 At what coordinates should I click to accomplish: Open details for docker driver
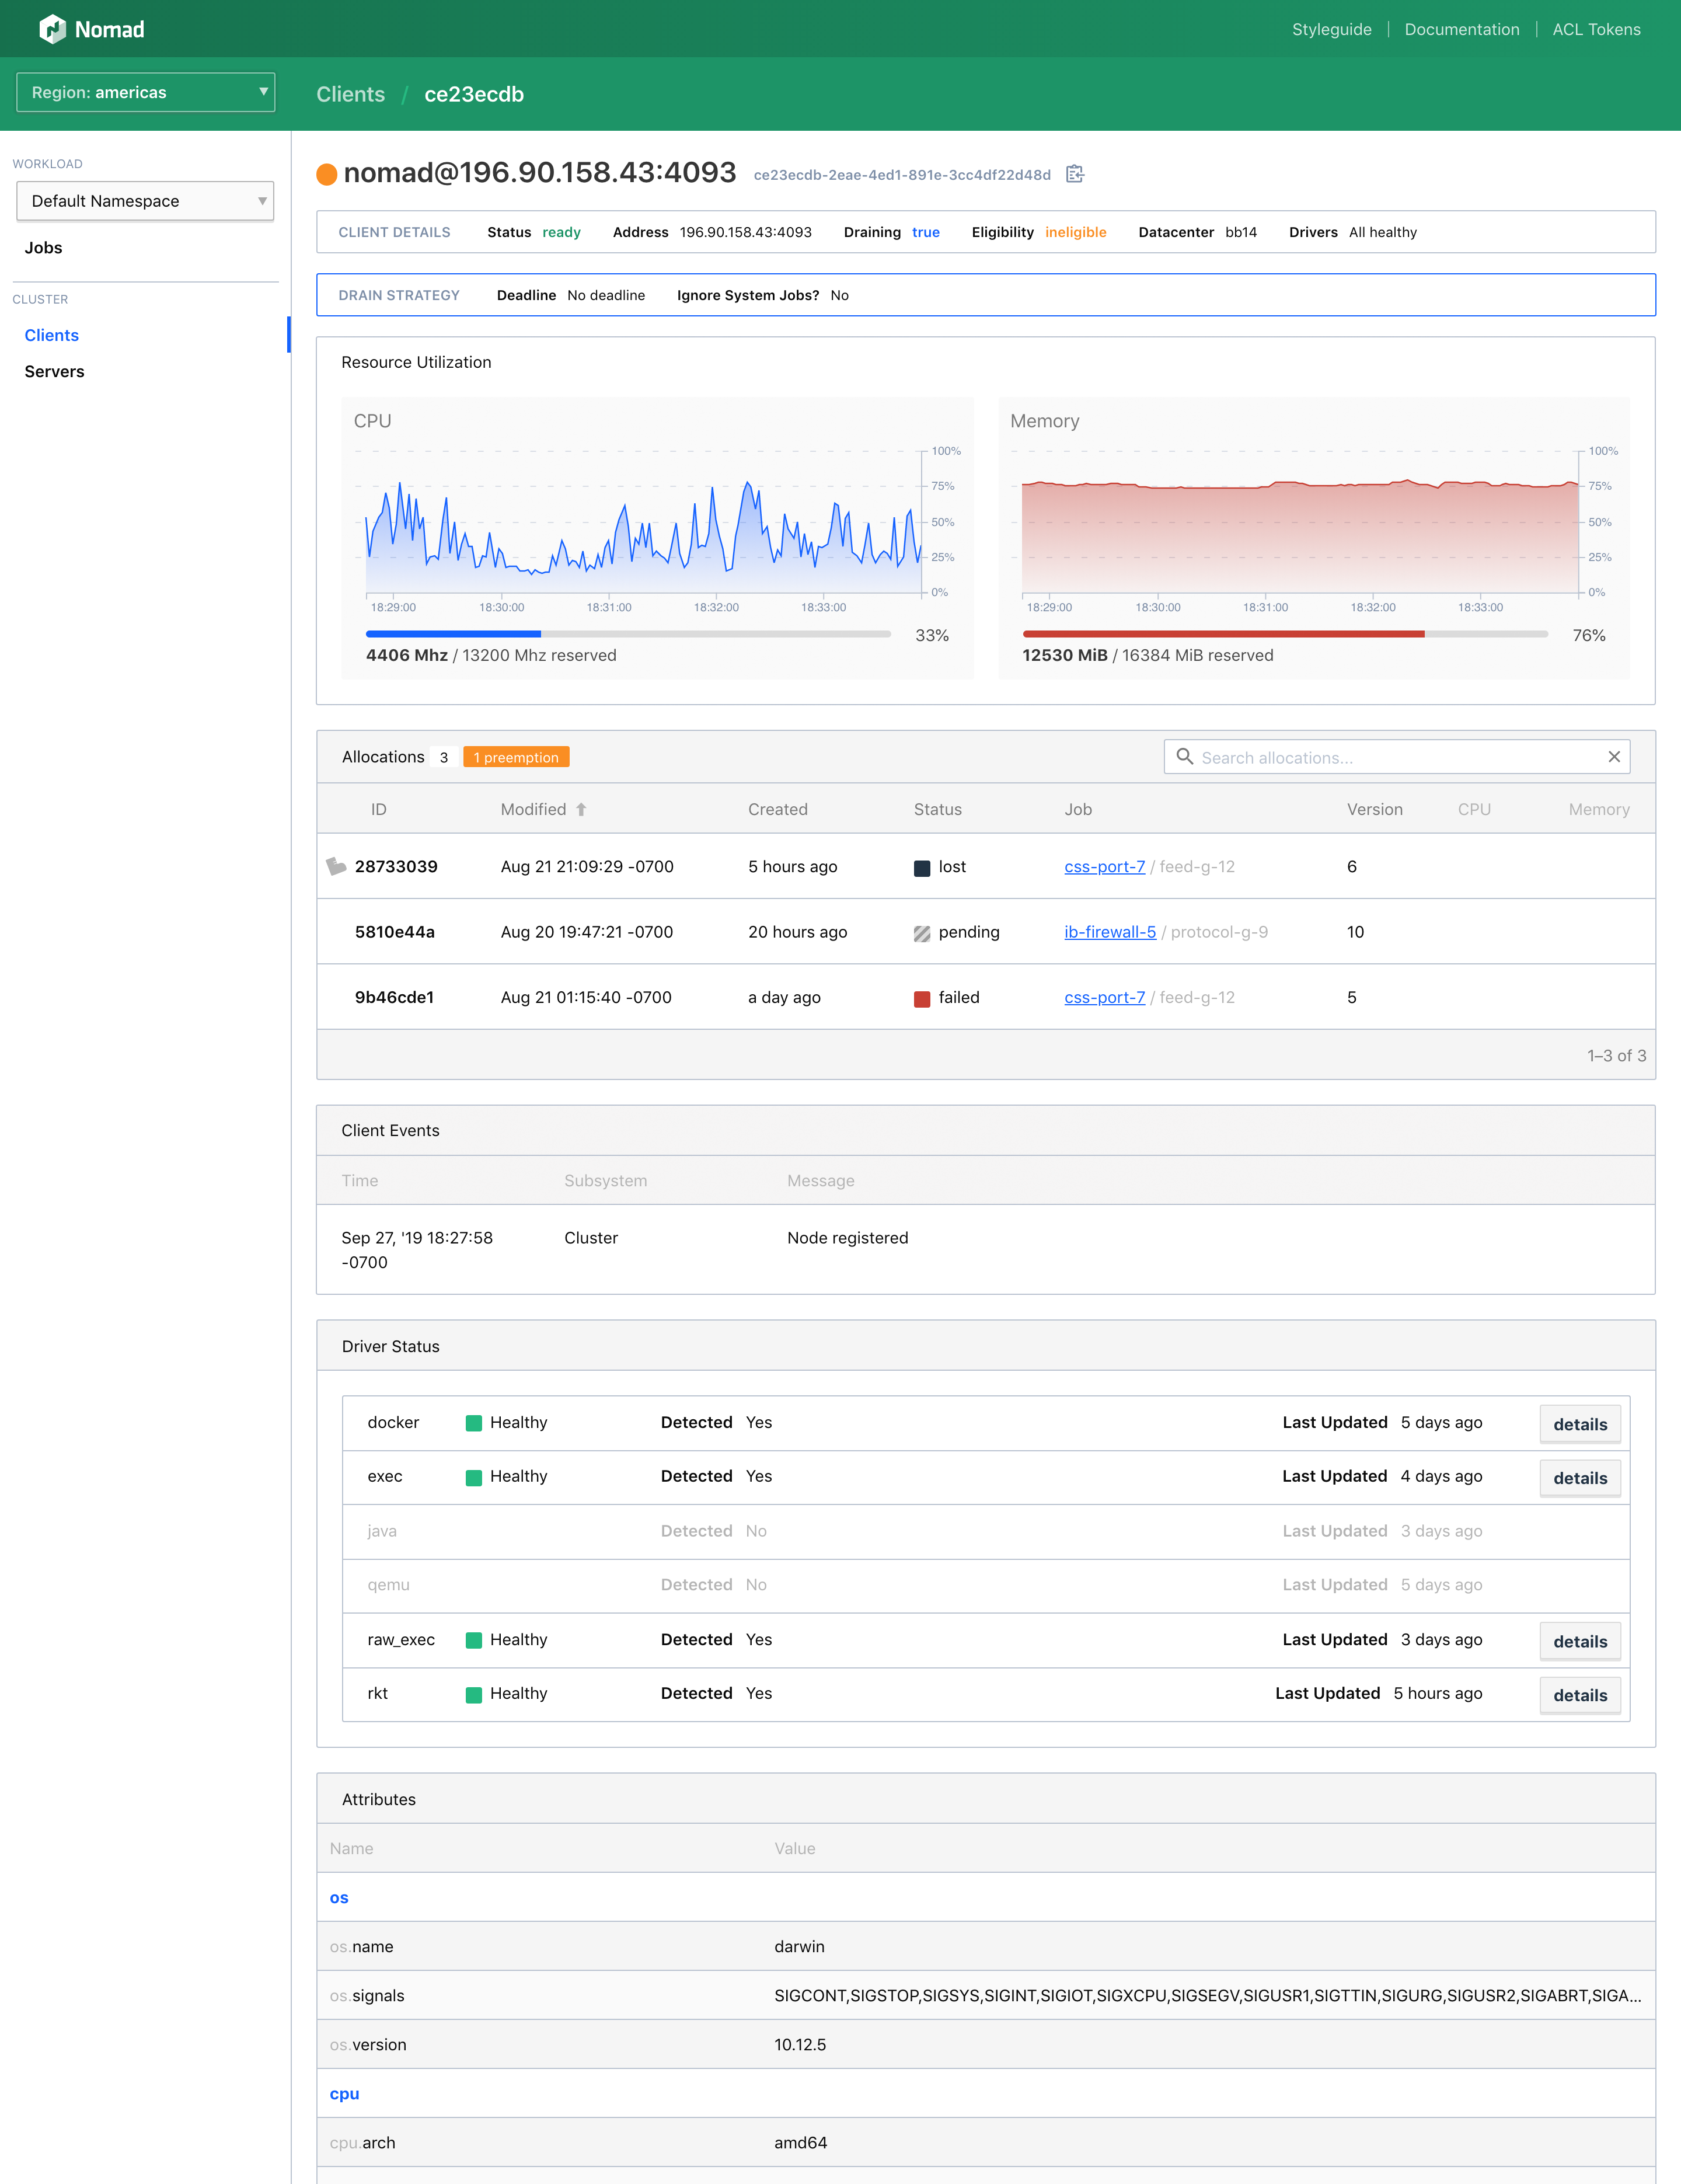pos(1580,1424)
